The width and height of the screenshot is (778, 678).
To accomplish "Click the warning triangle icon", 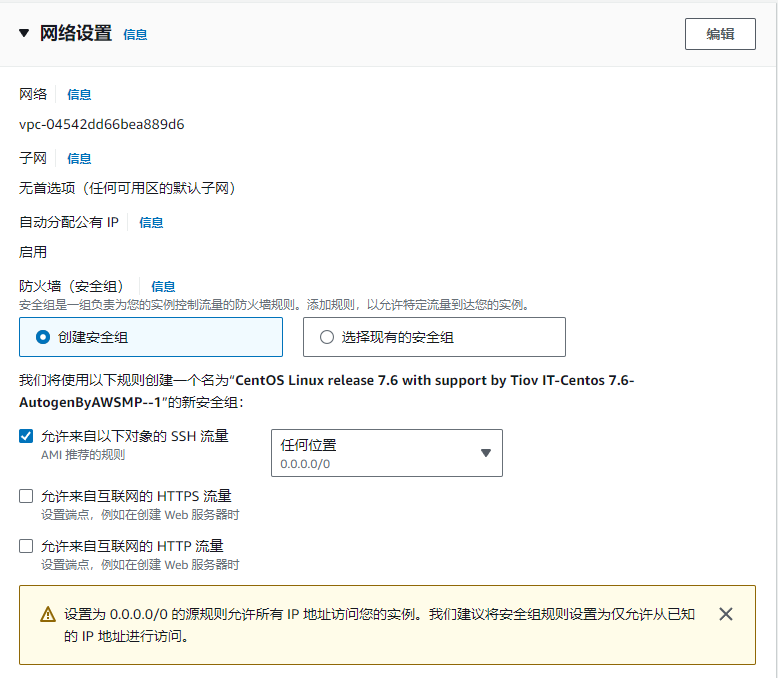I will 47,615.
